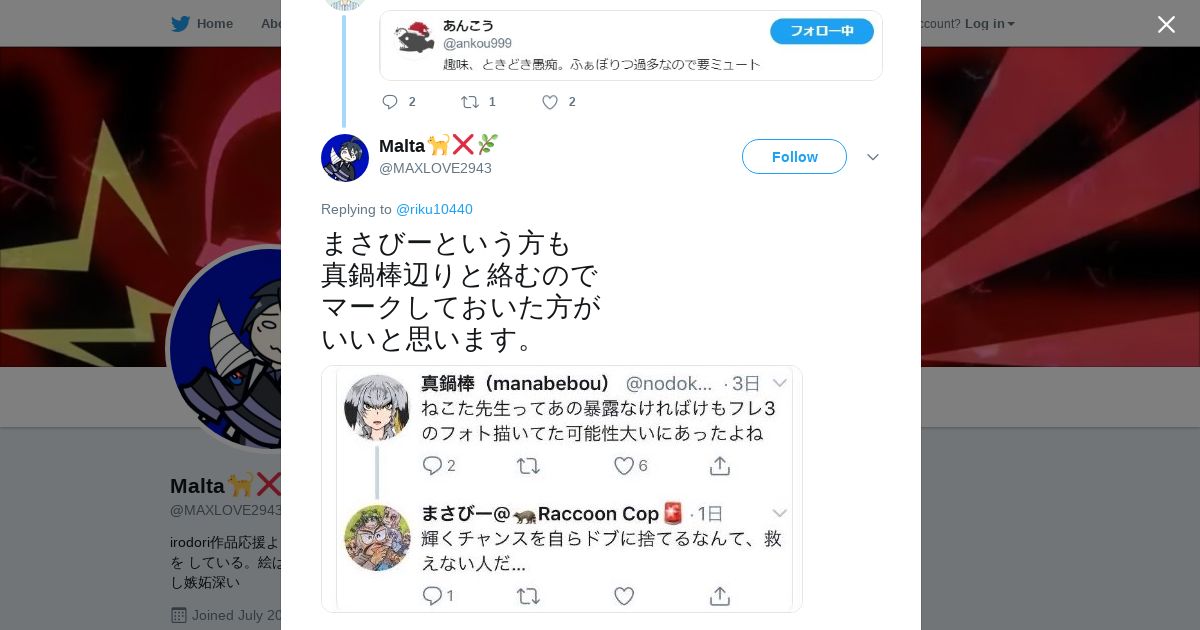The image size is (1200, 630).
Task: Open Malta's round profile avatar in tweet
Action: point(345,158)
